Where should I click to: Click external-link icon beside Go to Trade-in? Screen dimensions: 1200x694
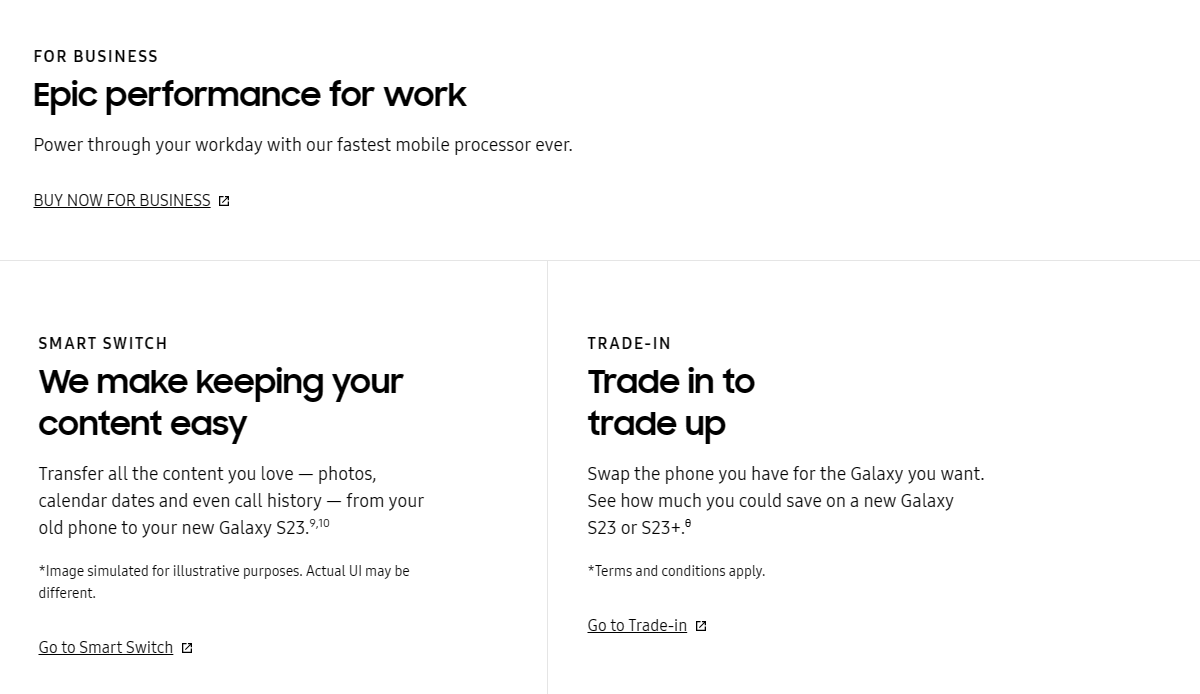tap(701, 626)
